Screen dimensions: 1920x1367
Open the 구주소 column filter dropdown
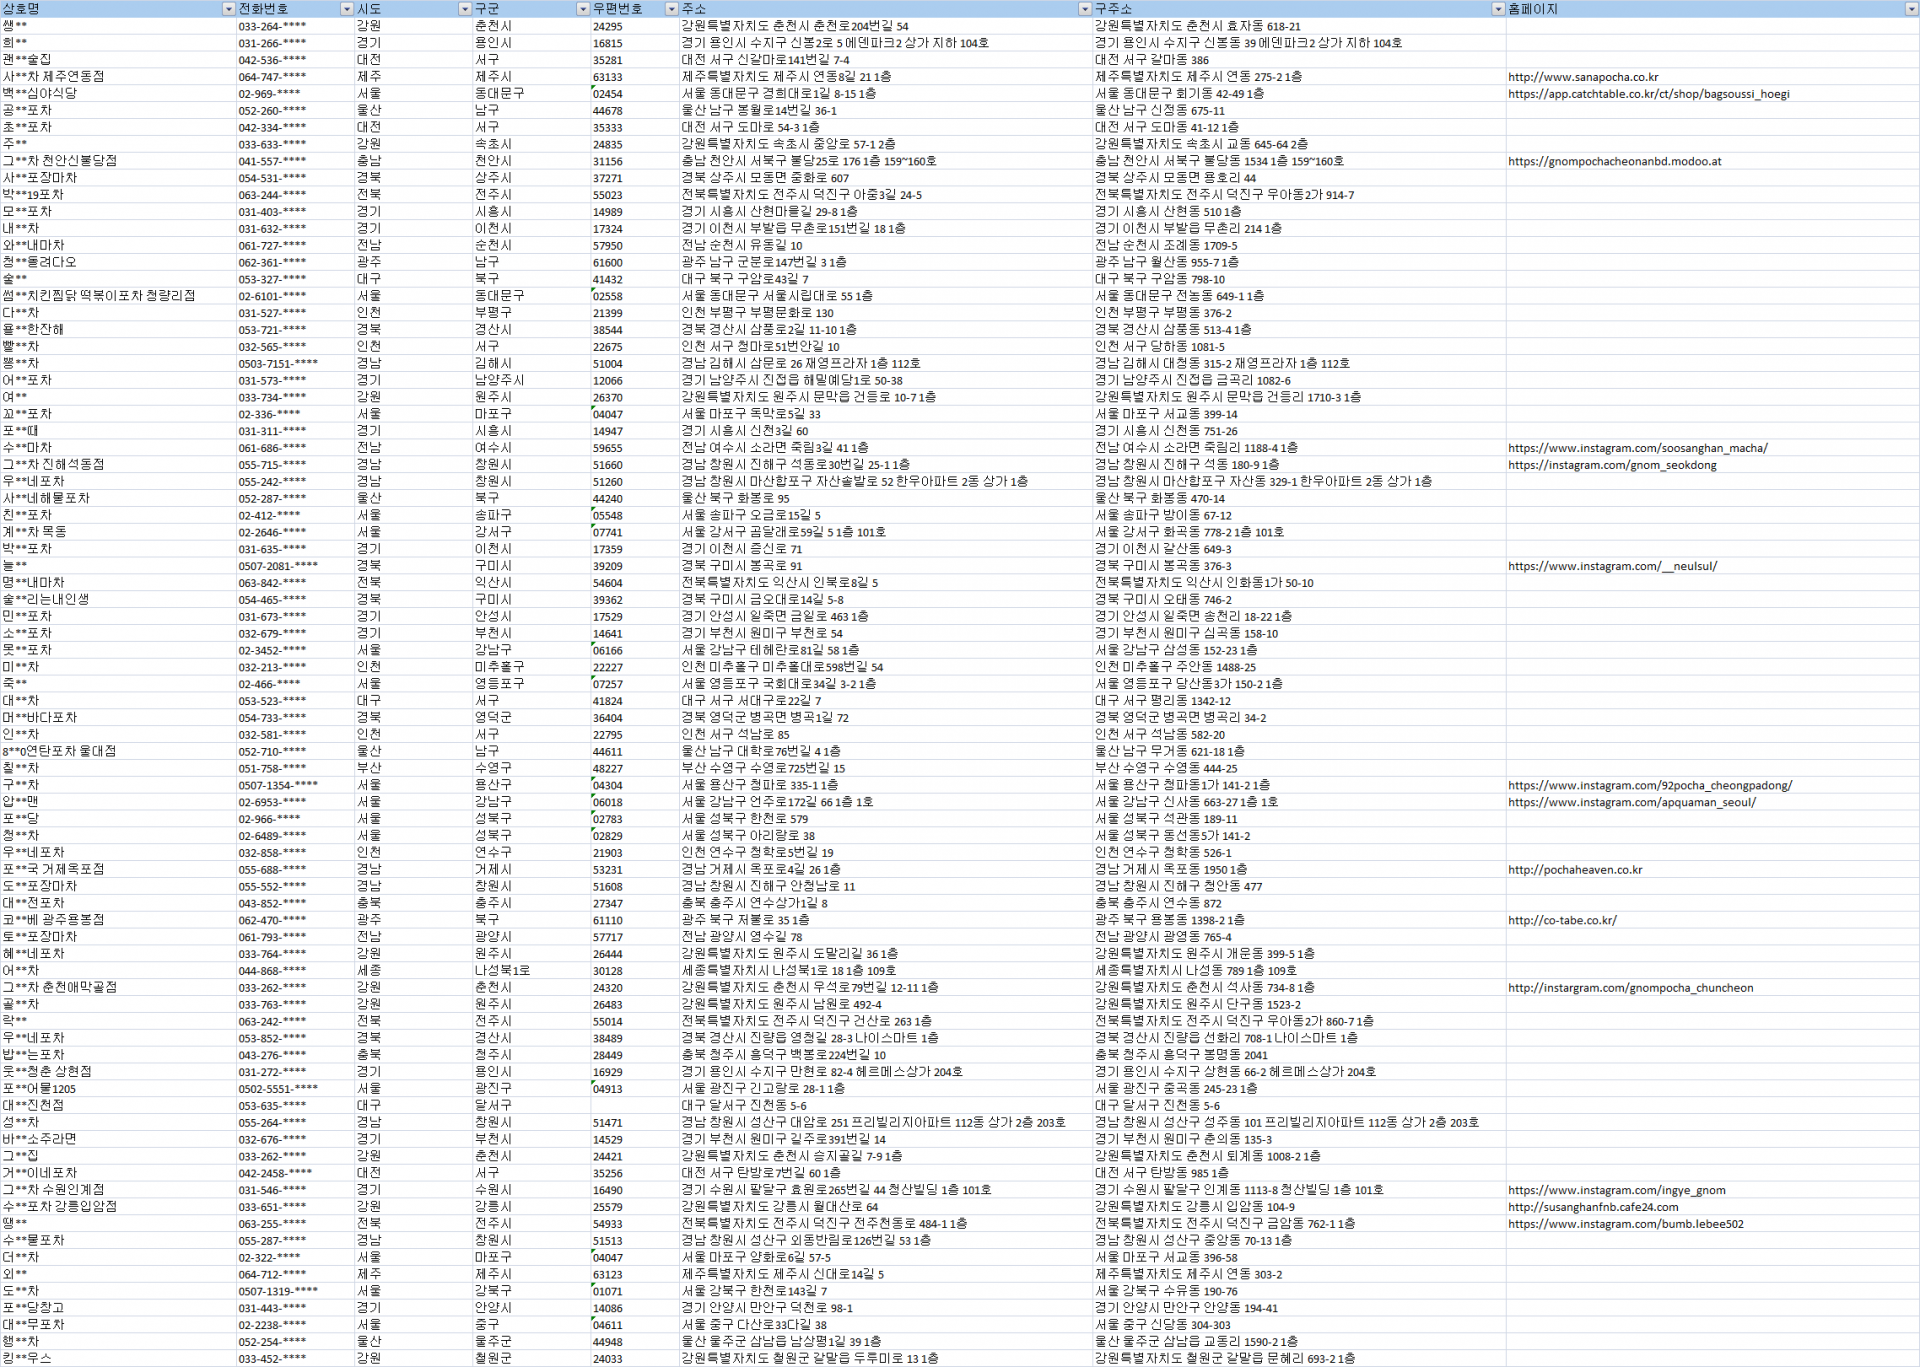[x=1497, y=9]
